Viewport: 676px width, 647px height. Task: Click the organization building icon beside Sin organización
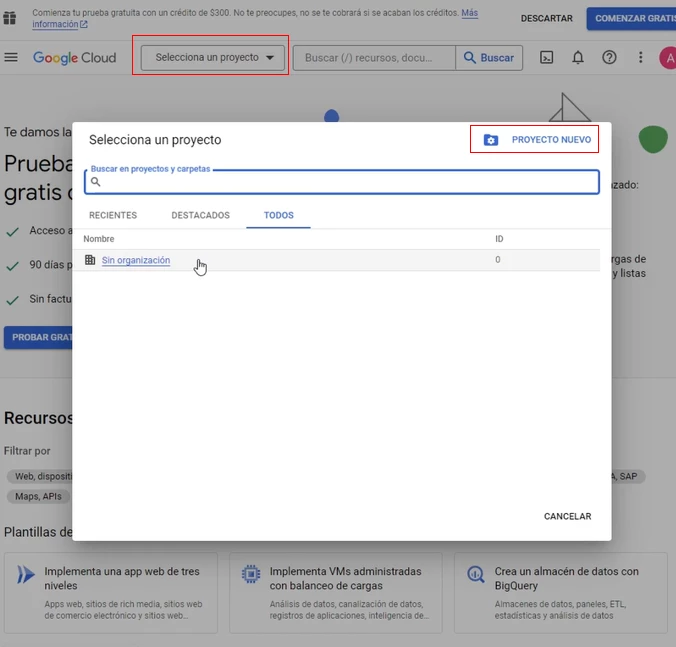90,259
